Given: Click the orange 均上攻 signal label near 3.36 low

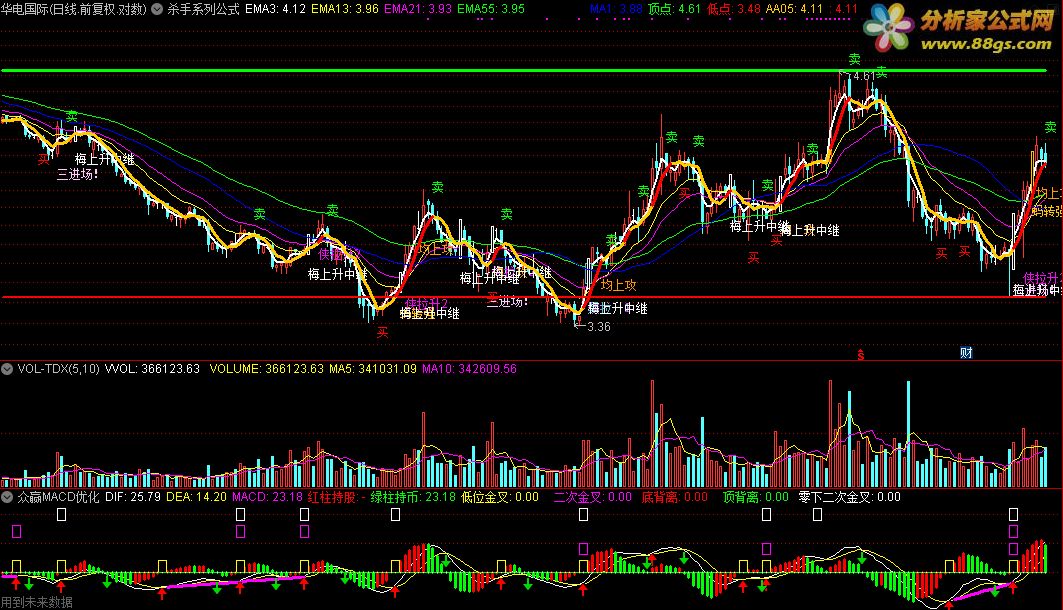Looking at the screenshot, I should click(618, 285).
